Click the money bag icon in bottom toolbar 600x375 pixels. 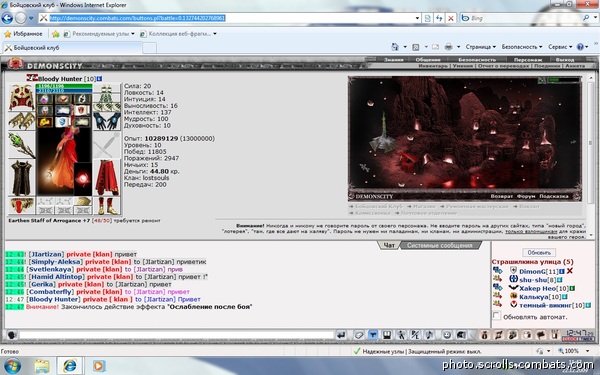coord(484,335)
